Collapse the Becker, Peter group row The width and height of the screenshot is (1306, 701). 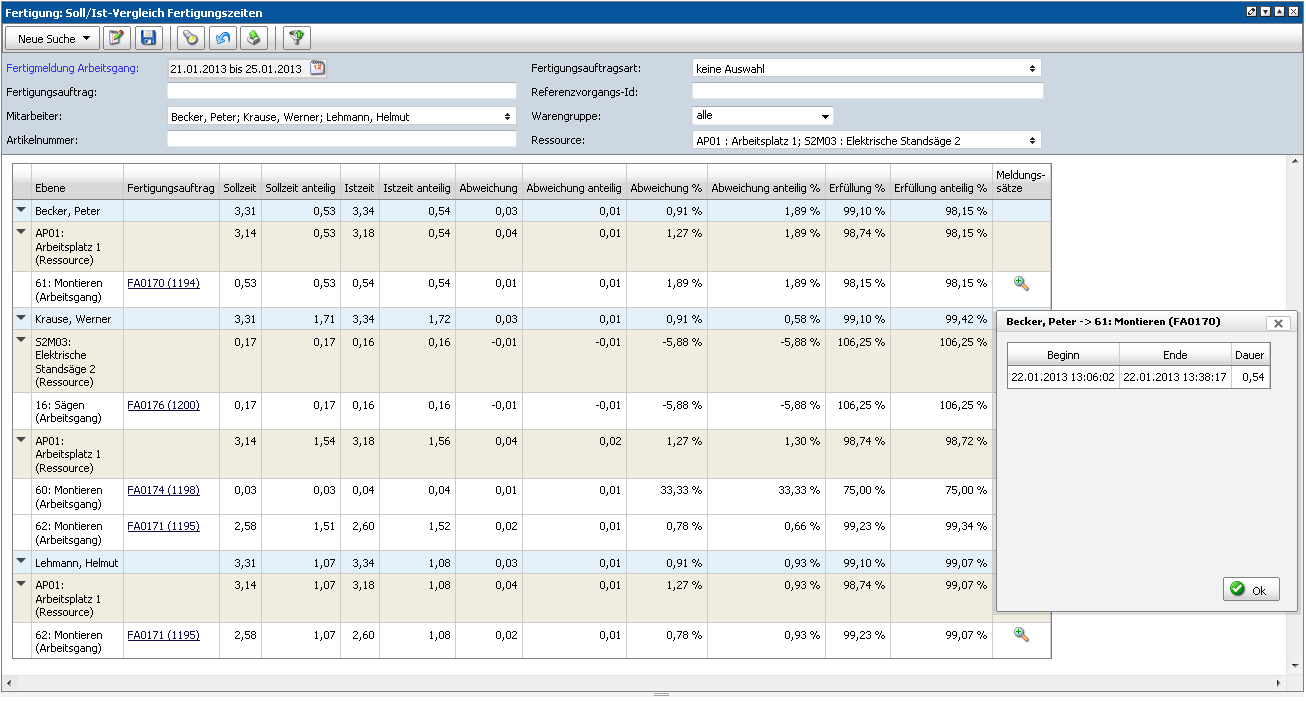click(x=21, y=210)
